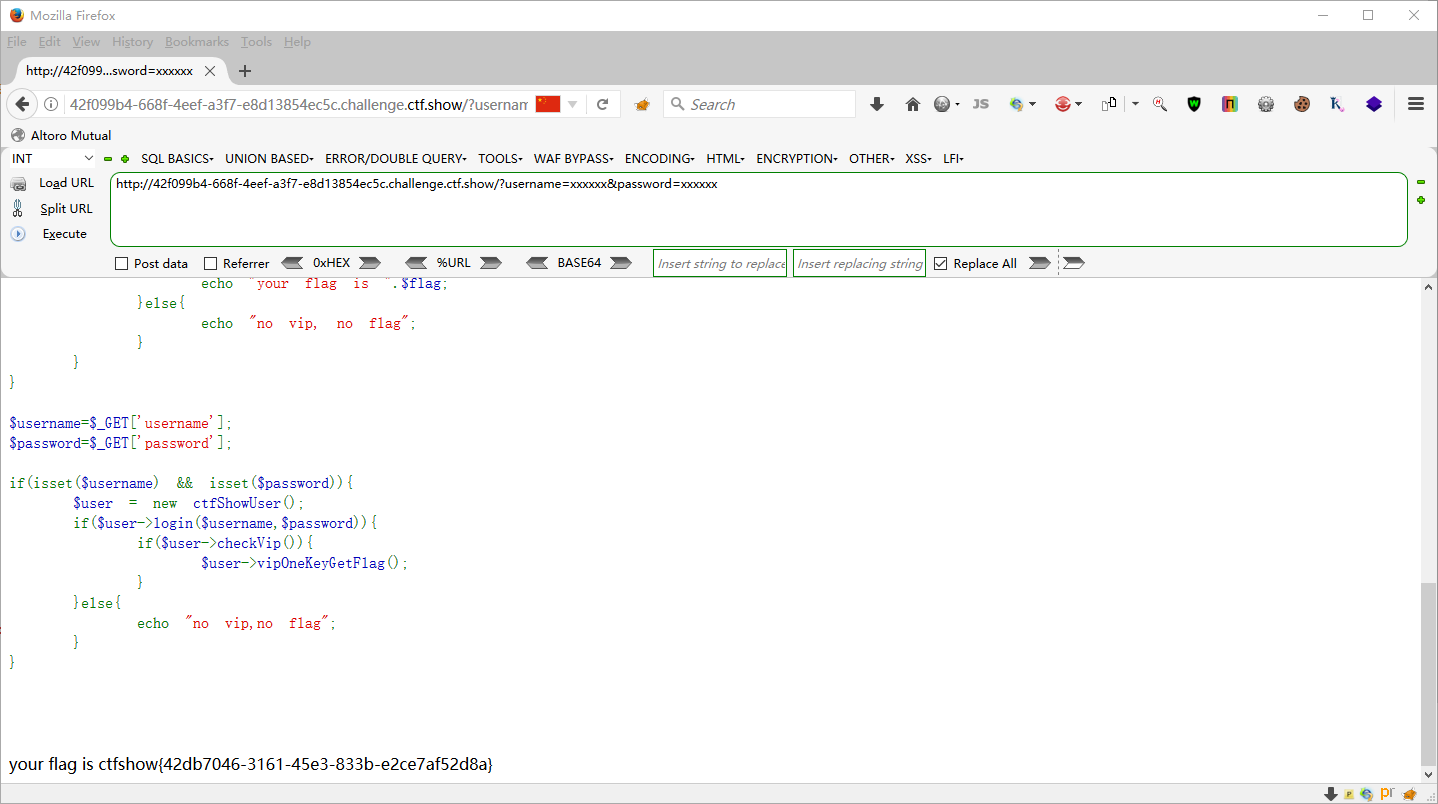The image size is (1438, 804).
Task: Click the JS toolbar icon
Action: [x=981, y=104]
